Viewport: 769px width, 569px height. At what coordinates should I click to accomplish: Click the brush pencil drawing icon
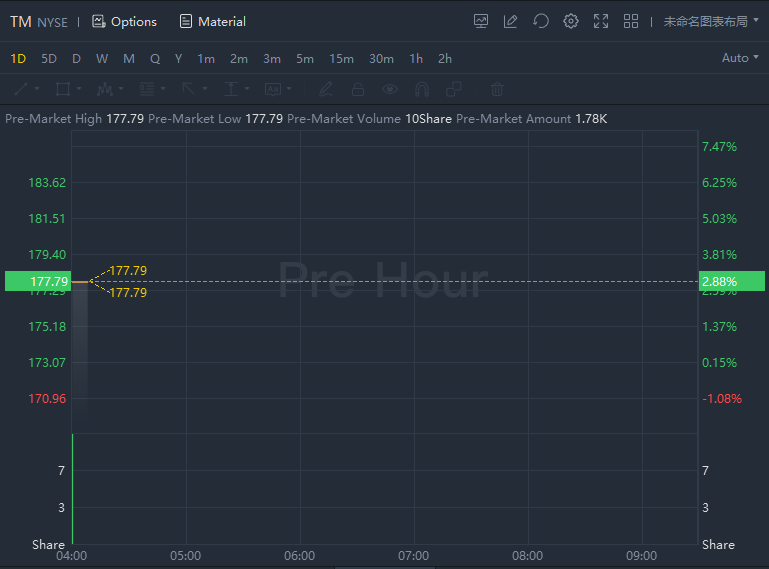tap(326, 89)
